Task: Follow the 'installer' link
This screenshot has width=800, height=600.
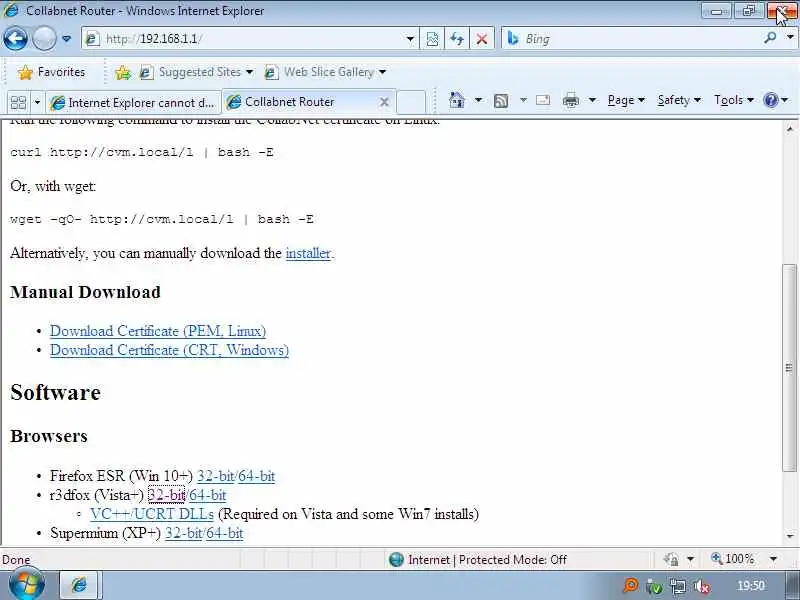Action: click(x=308, y=253)
